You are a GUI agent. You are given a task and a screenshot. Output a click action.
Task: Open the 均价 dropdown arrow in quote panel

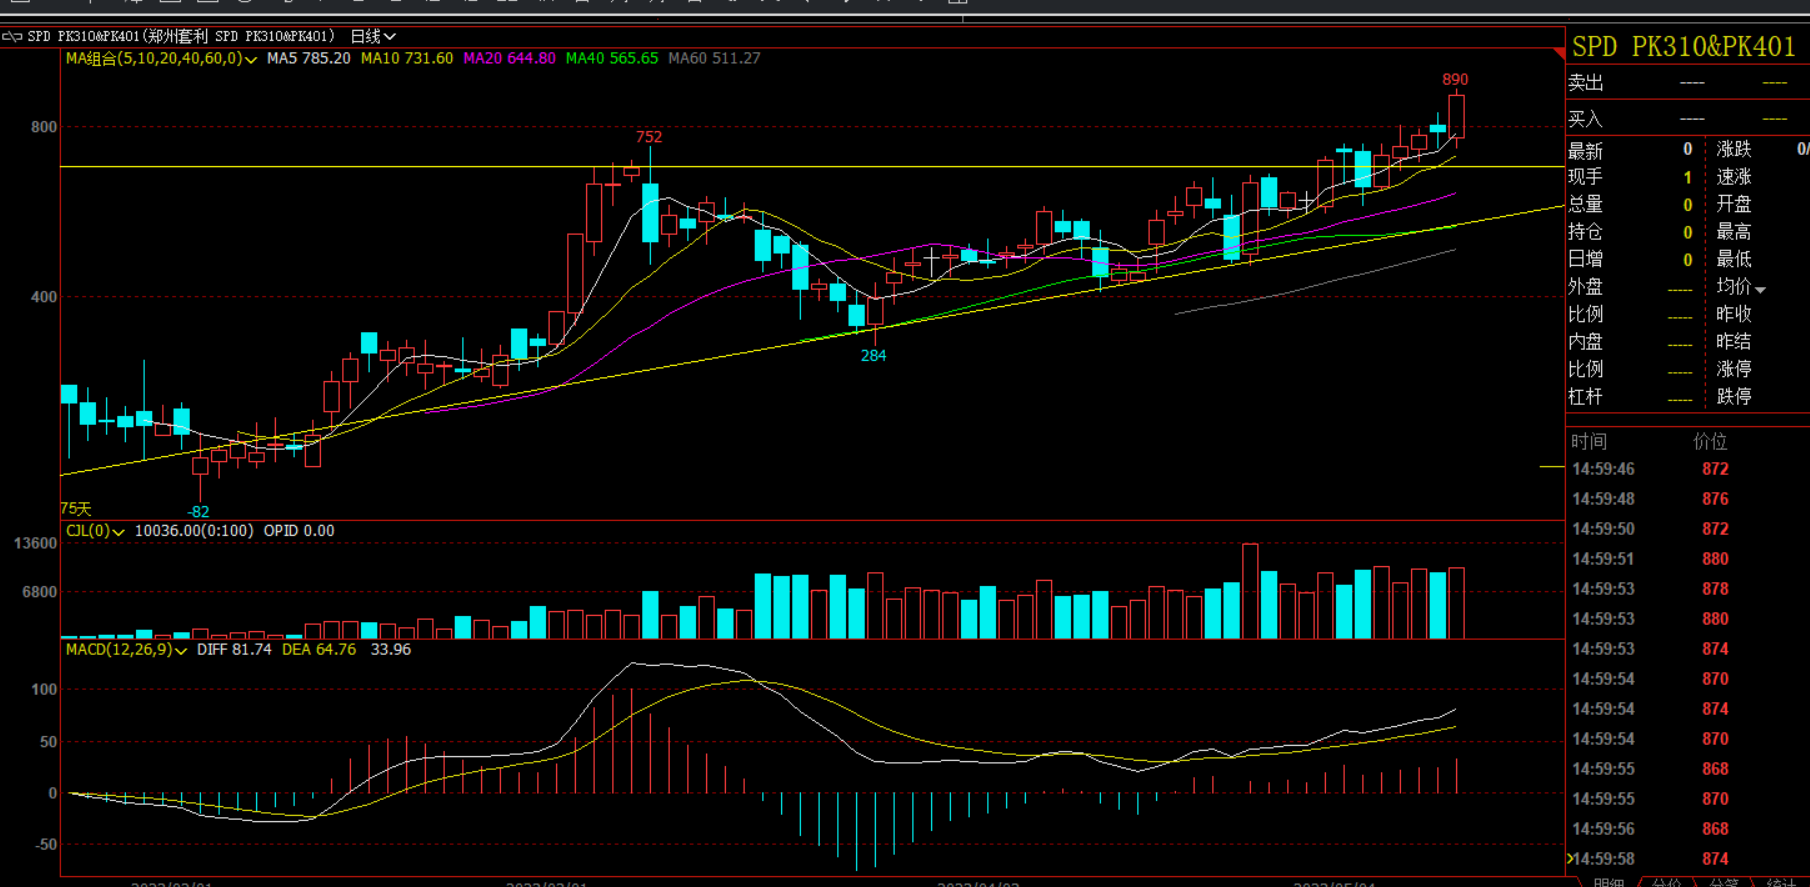[1760, 289]
